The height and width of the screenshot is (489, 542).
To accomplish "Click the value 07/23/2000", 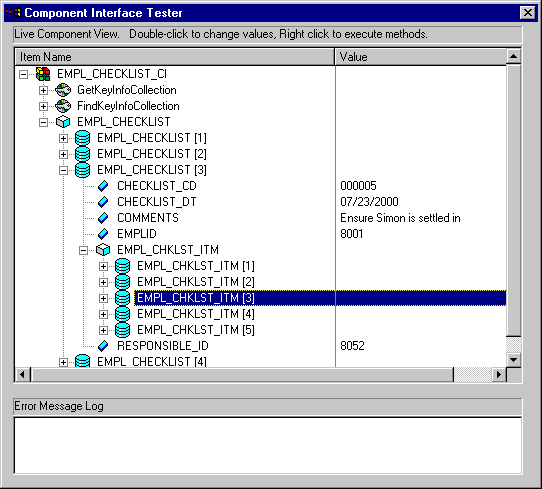I will (369, 202).
